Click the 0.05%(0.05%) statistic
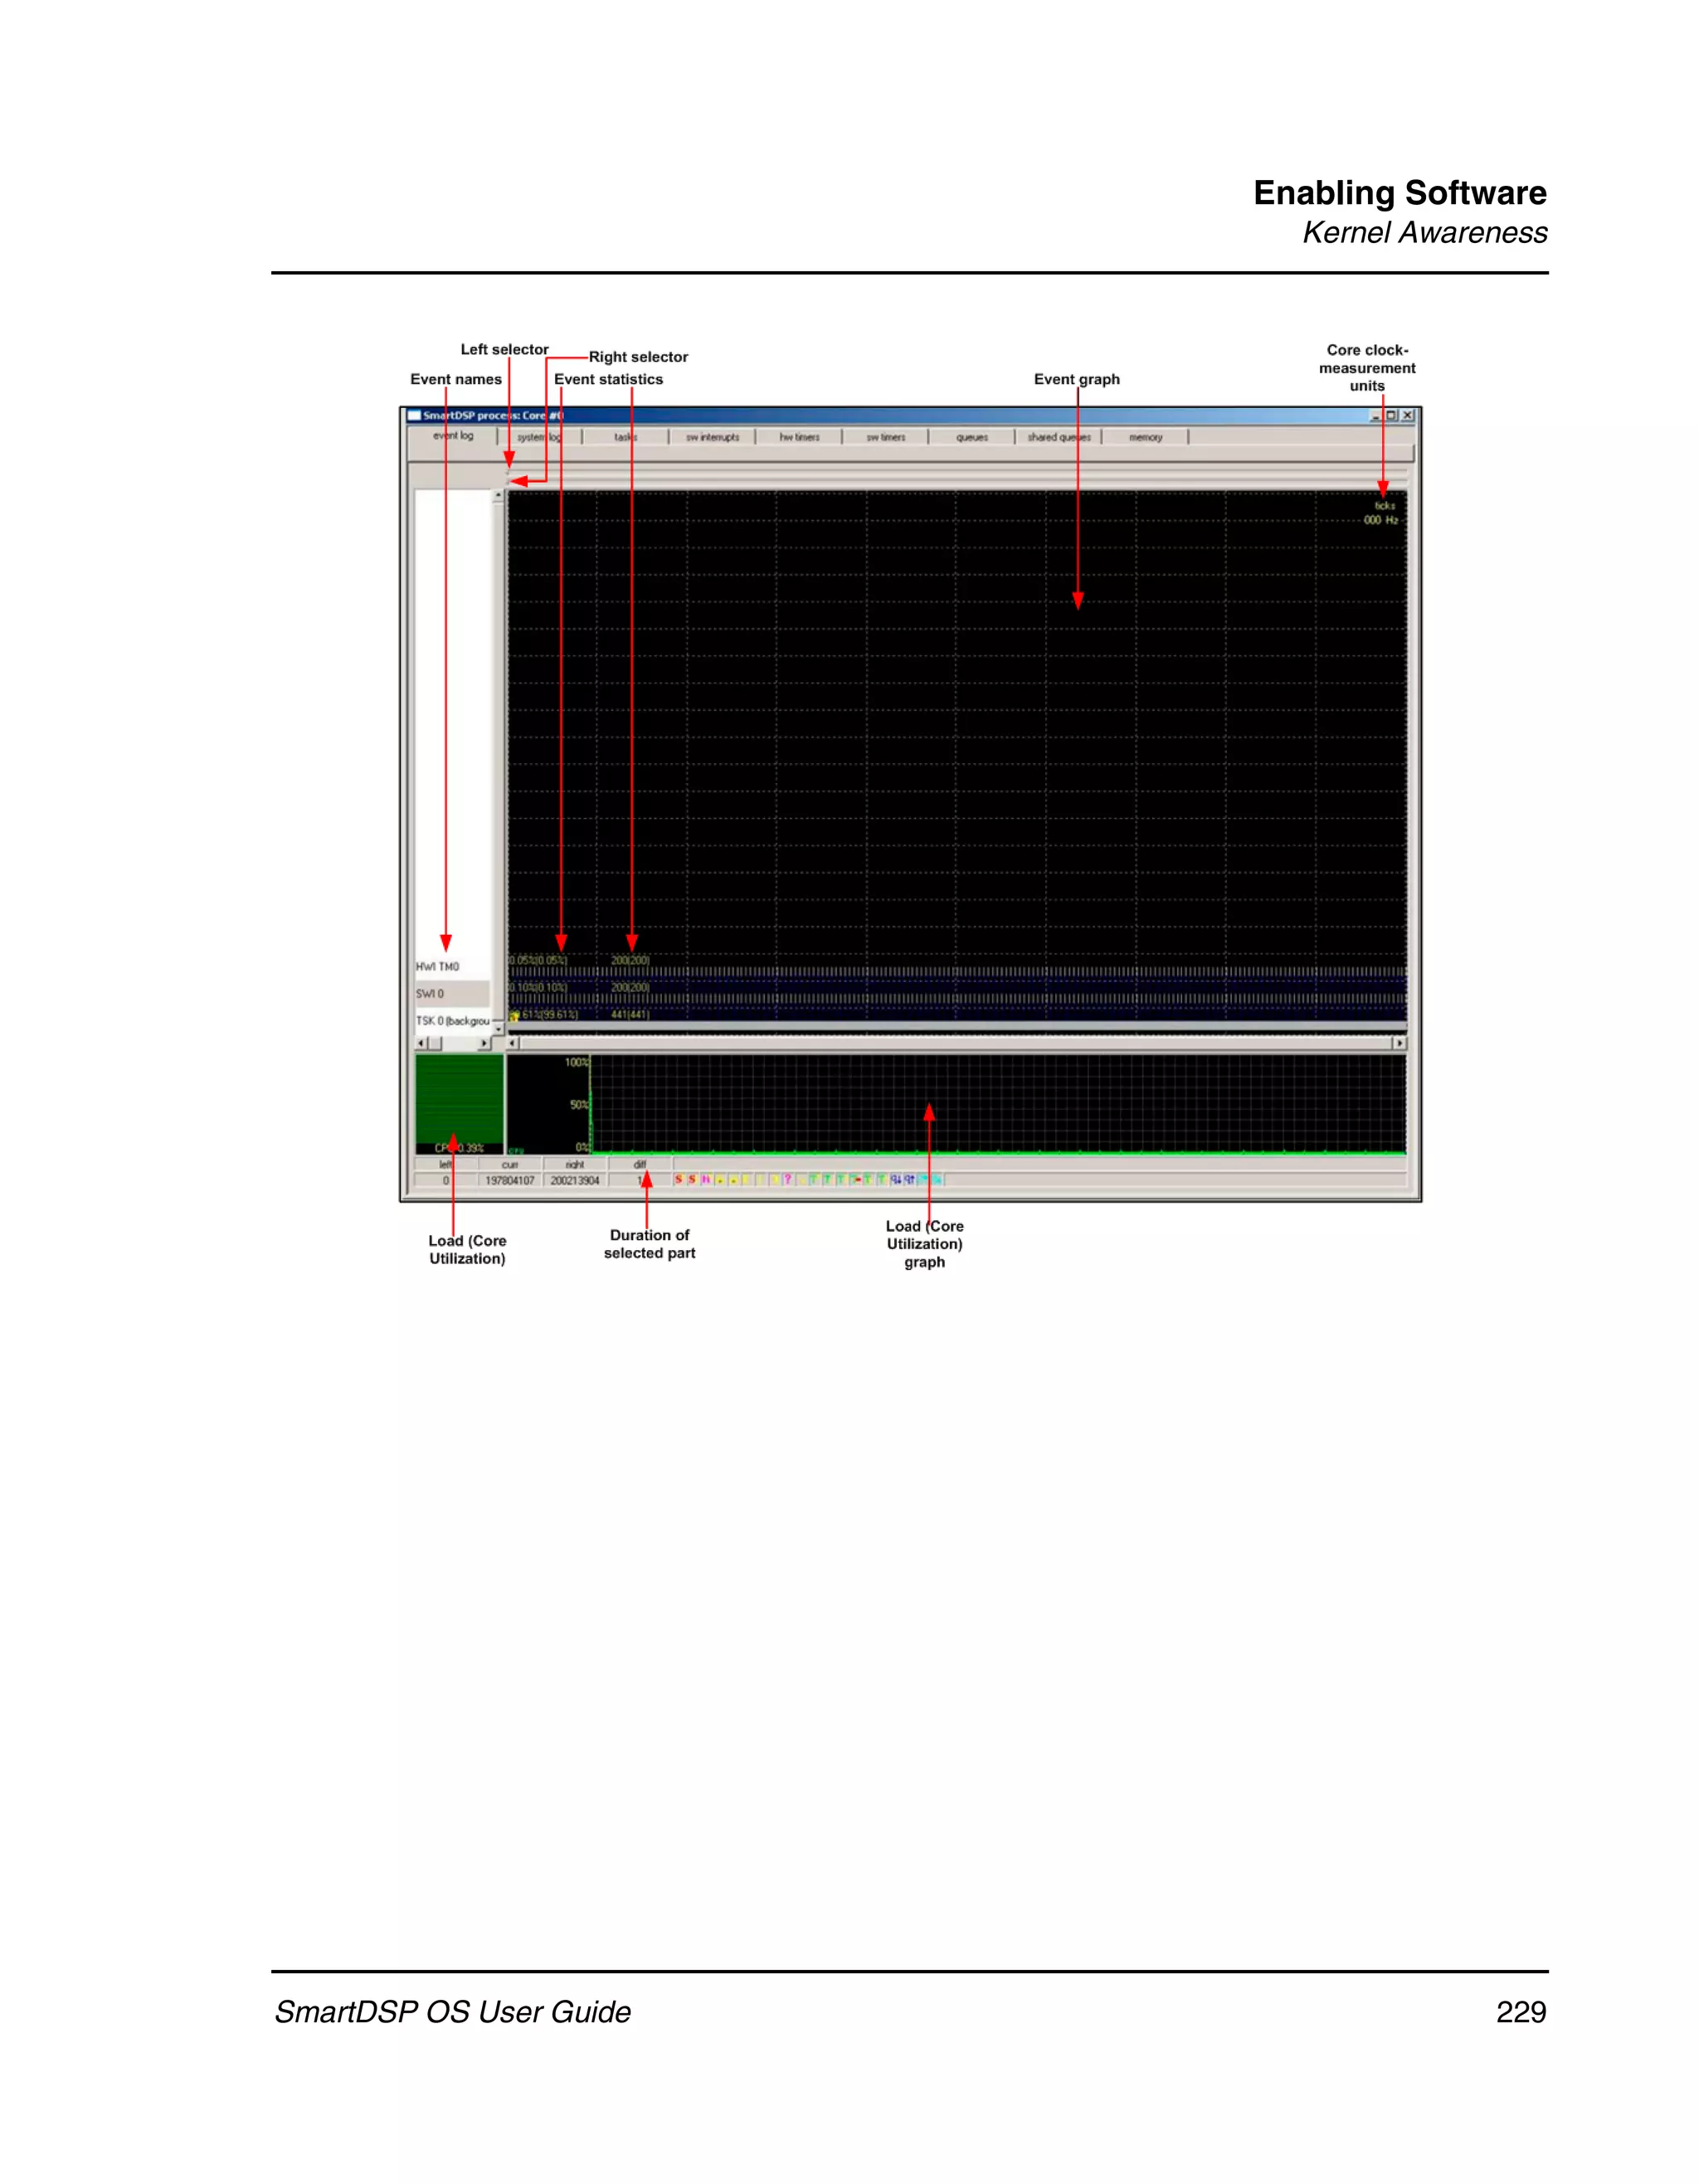The image size is (1699, 2184). click(538, 961)
